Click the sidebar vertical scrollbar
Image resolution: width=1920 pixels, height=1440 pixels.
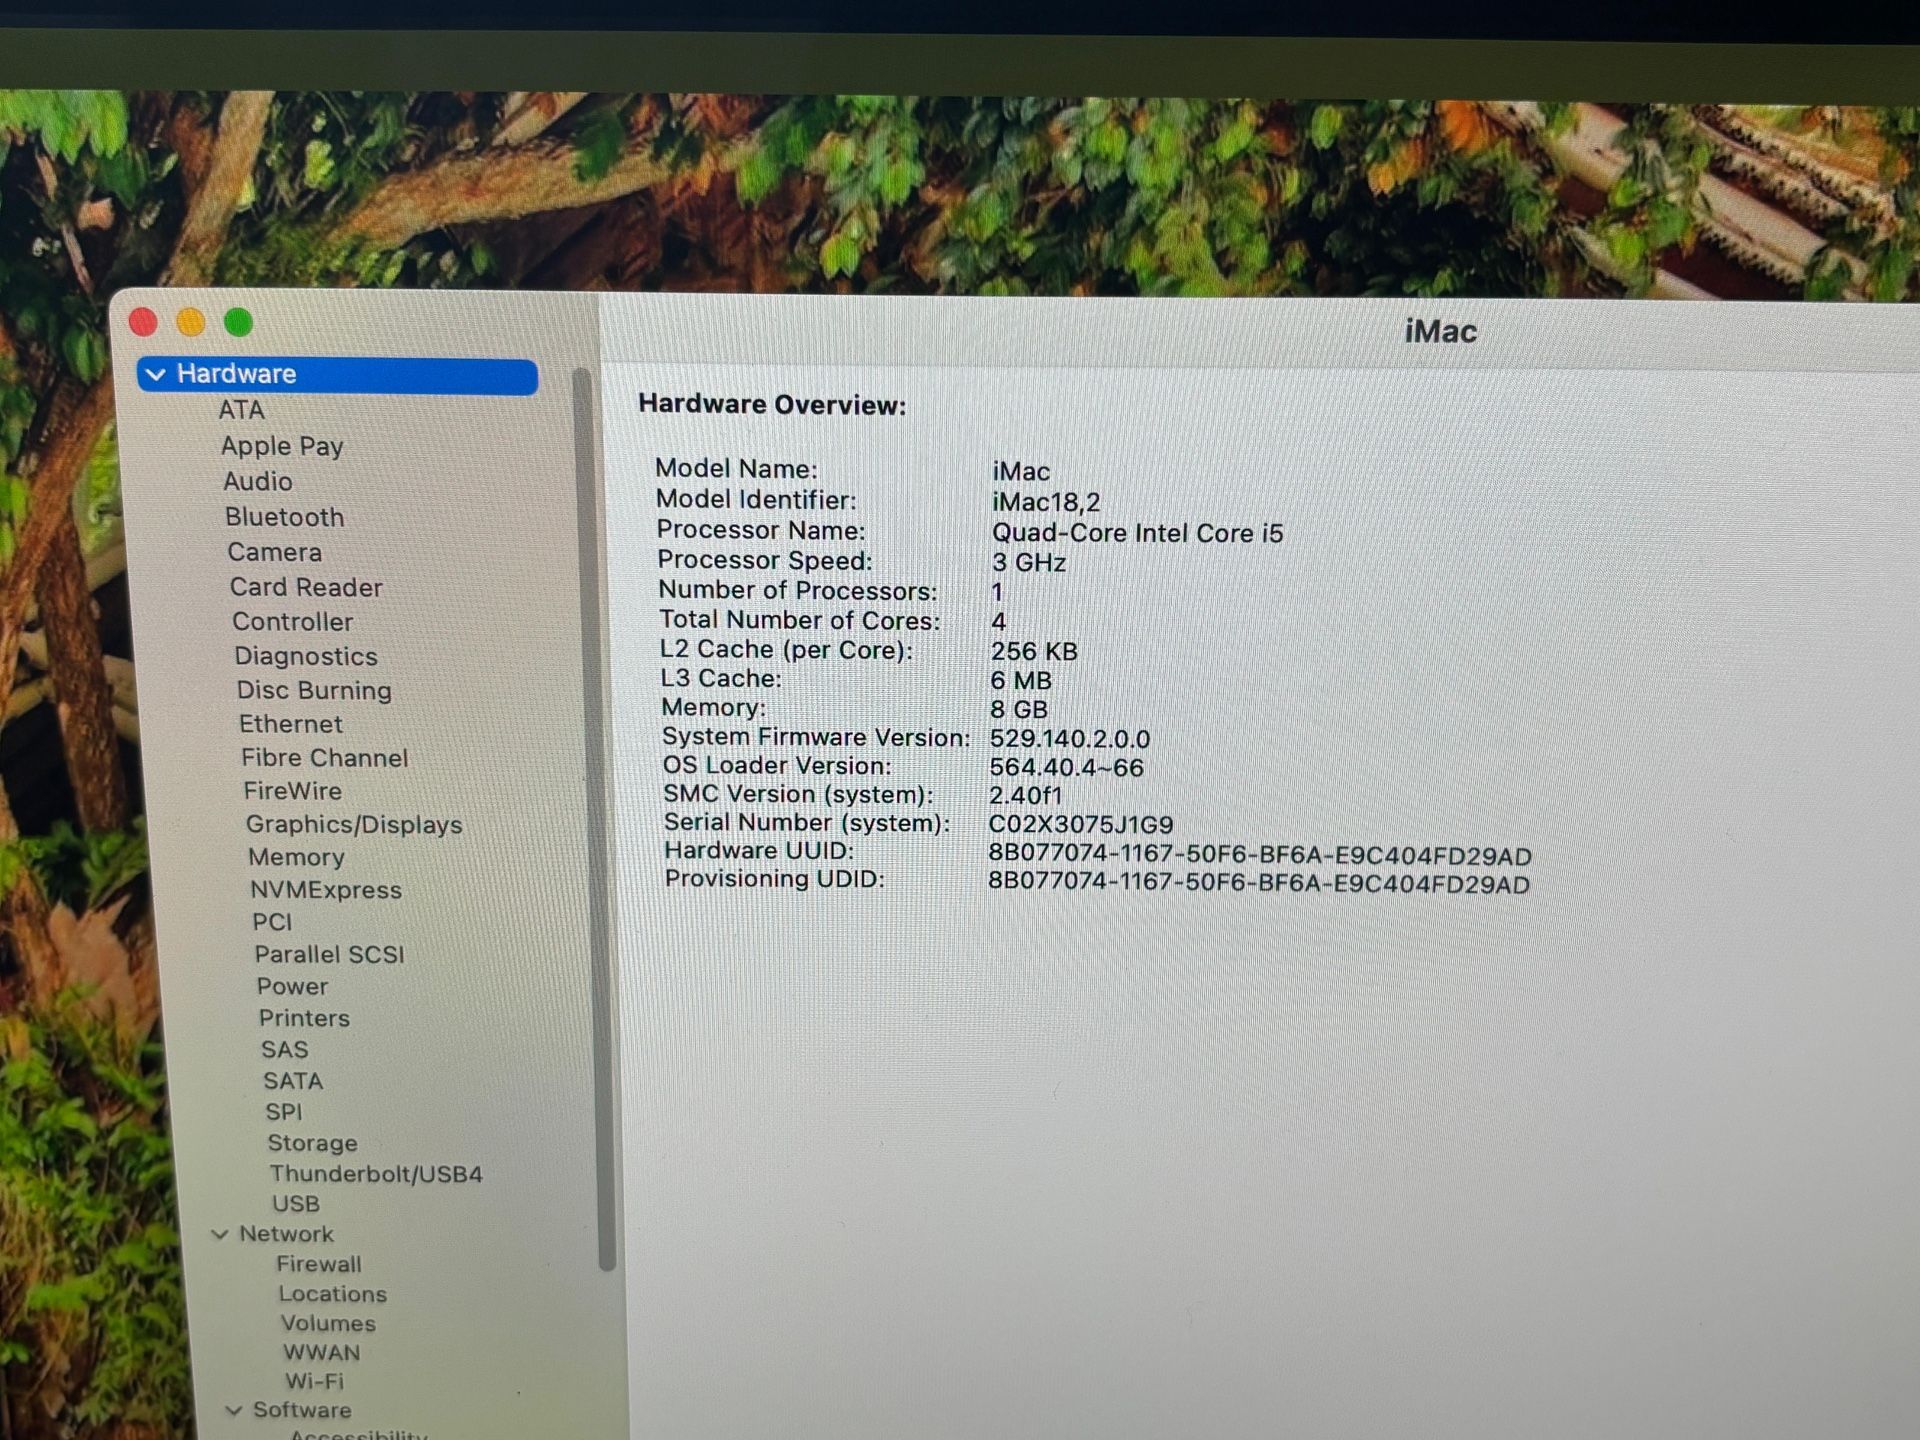pyautogui.click(x=593, y=820)
